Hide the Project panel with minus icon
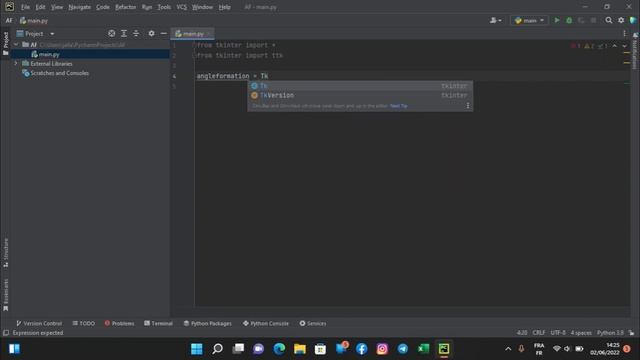 (164, 33)
